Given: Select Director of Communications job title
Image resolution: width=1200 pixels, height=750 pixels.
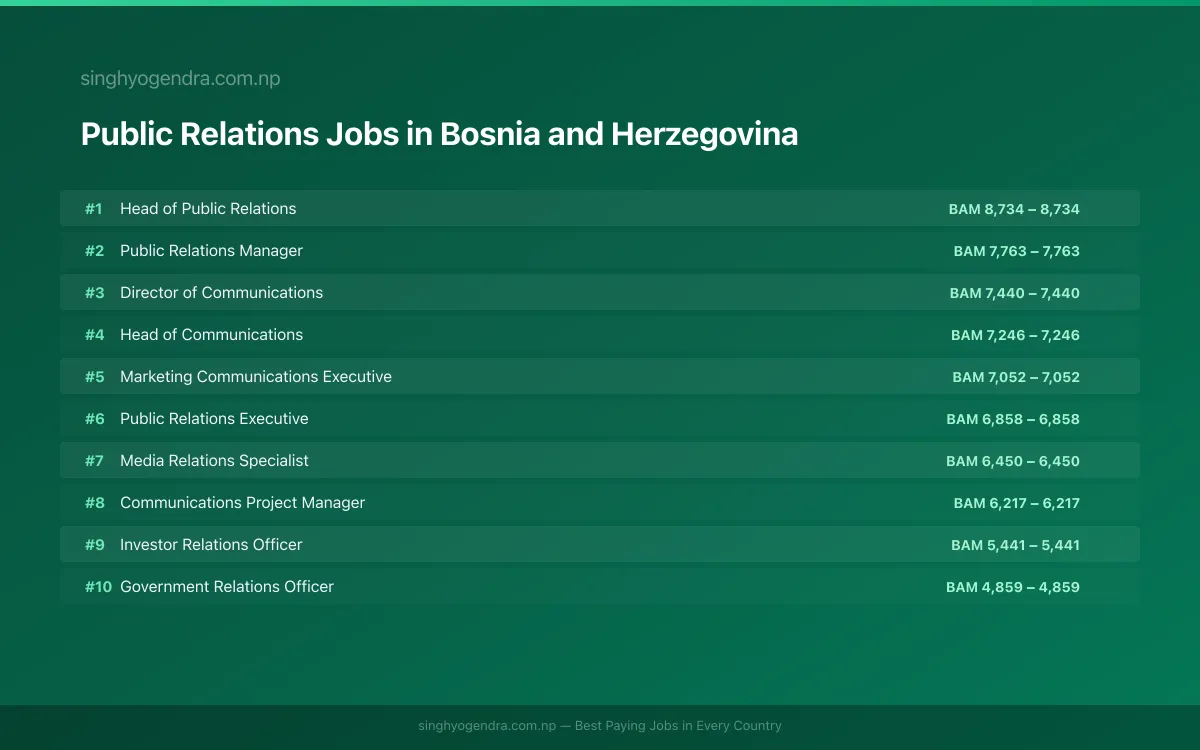Looking at the screenshot, I should pos(222,293).
